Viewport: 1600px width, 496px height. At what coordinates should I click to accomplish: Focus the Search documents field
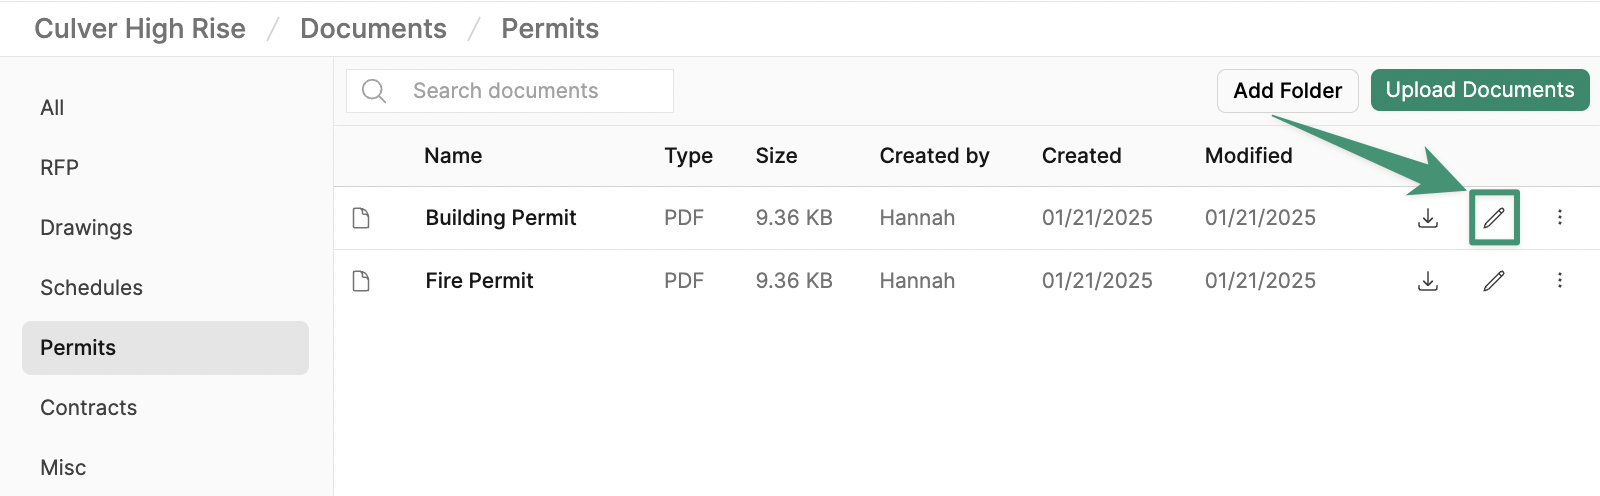coord(510,91)
